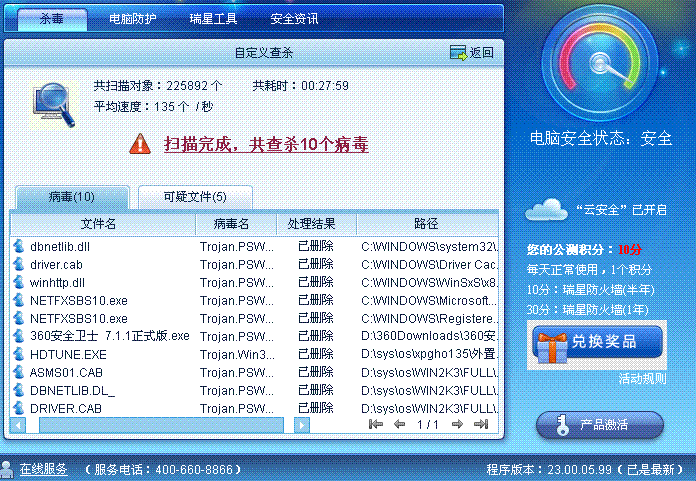Click the magnifier scan computer icon
The width and height of the screenshot is (696, 481).
pos(53,105)
